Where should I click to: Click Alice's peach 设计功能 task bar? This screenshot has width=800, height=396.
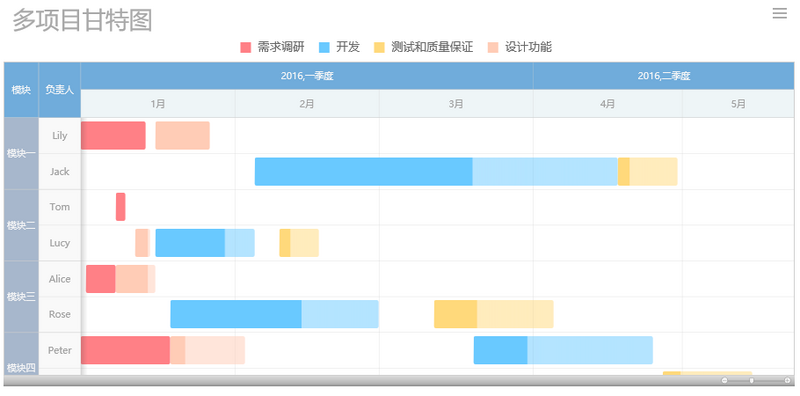coord(135,279)
